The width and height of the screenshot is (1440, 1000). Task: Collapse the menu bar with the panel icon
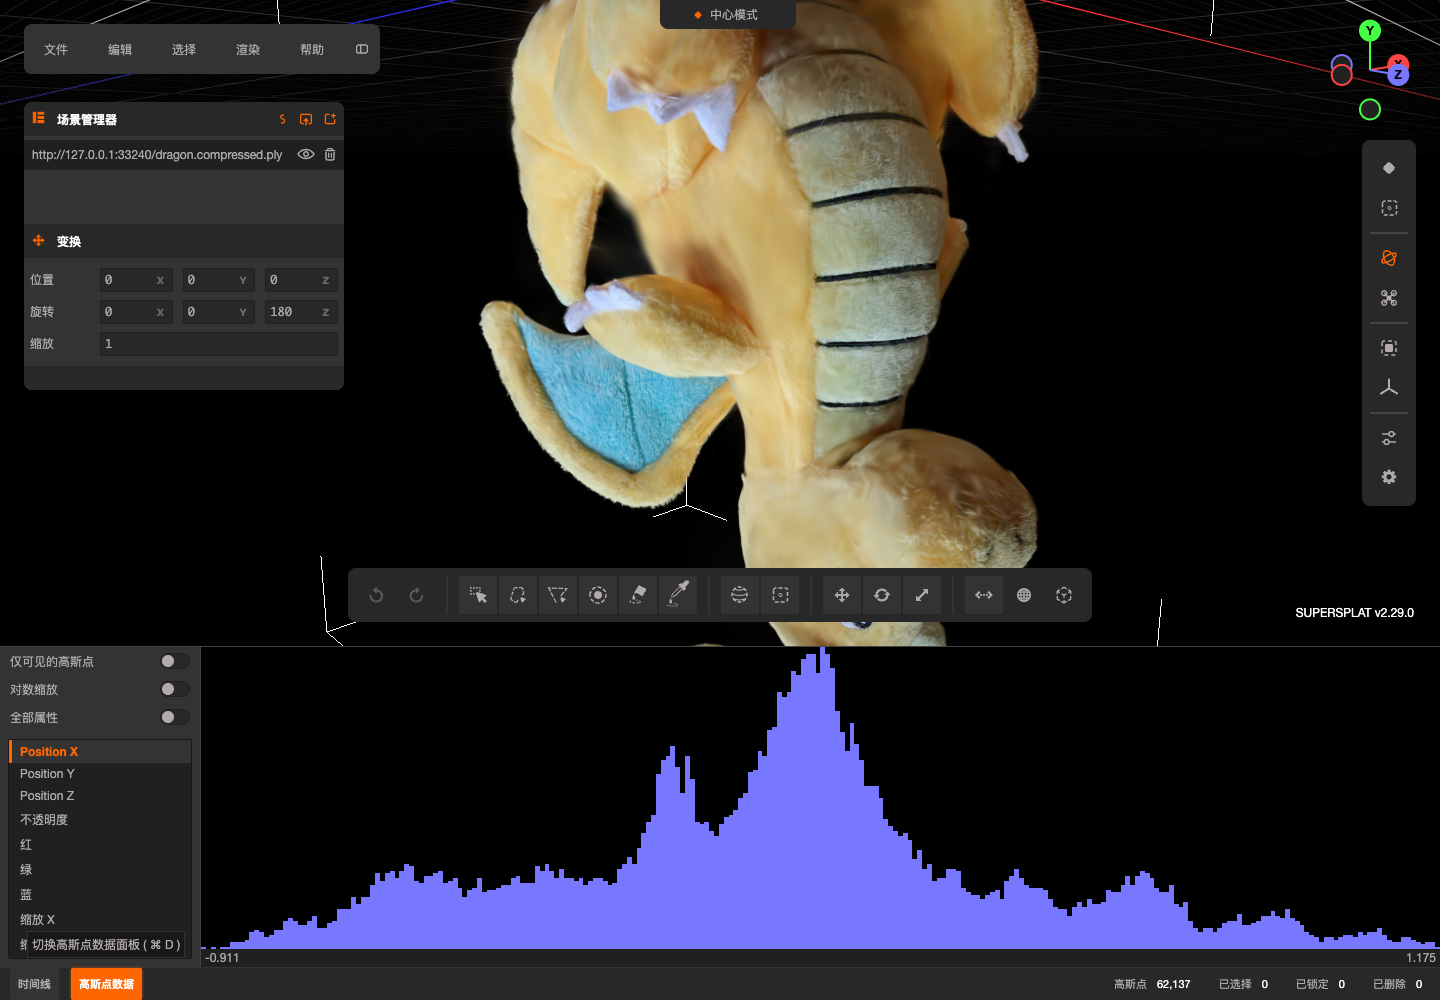(362, 49)
